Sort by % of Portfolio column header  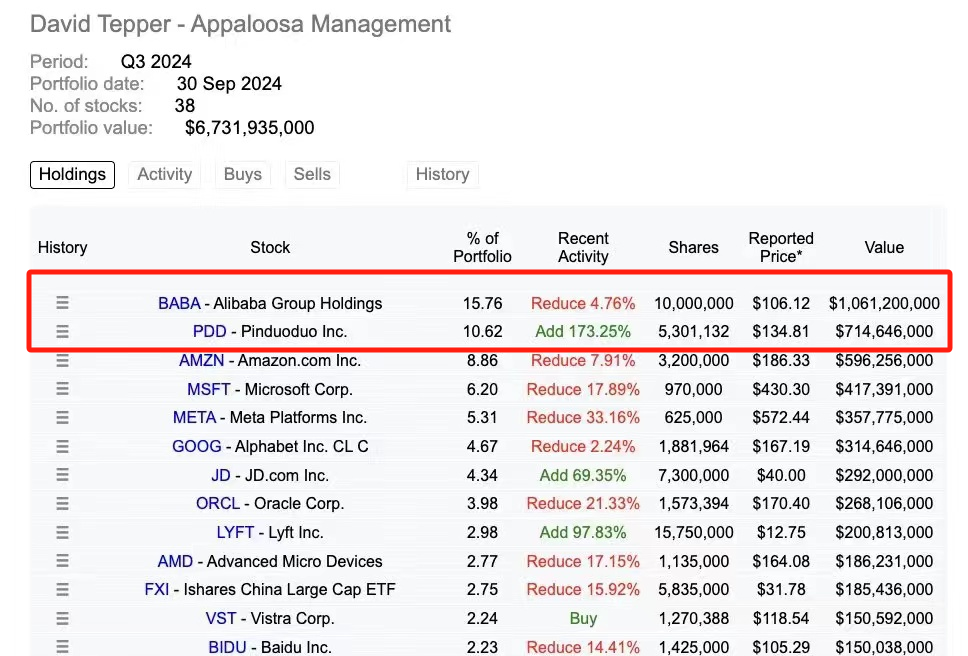[x=482, y=247]
